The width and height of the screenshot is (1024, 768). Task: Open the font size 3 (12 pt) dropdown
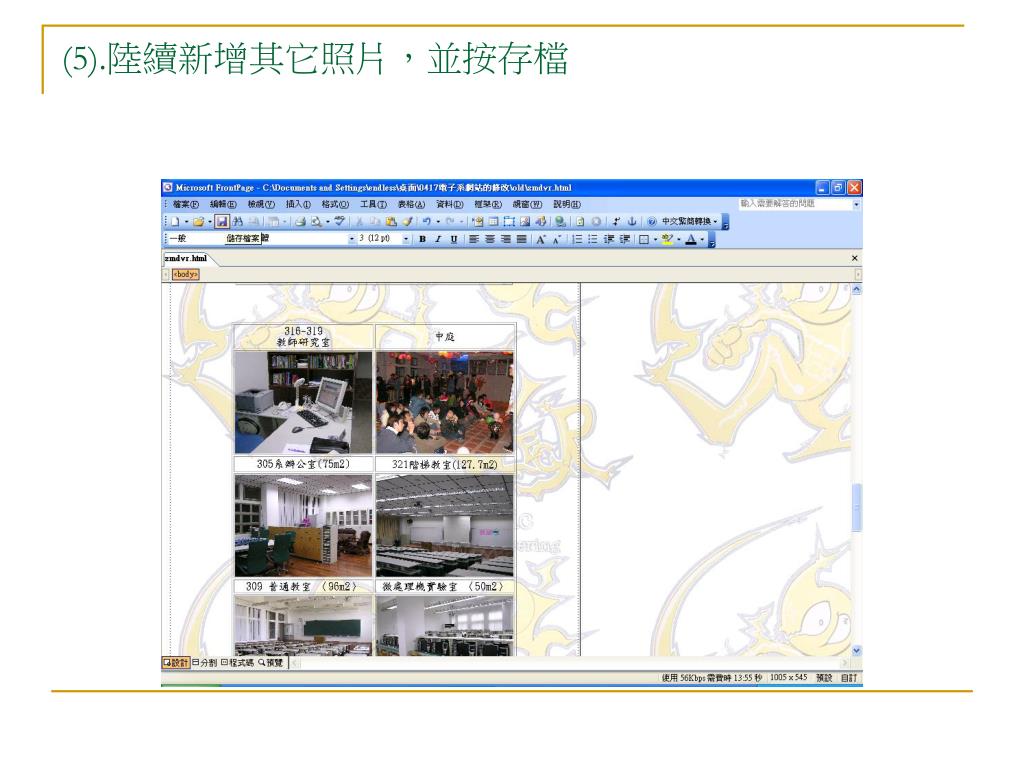click(x=406, y=239)
